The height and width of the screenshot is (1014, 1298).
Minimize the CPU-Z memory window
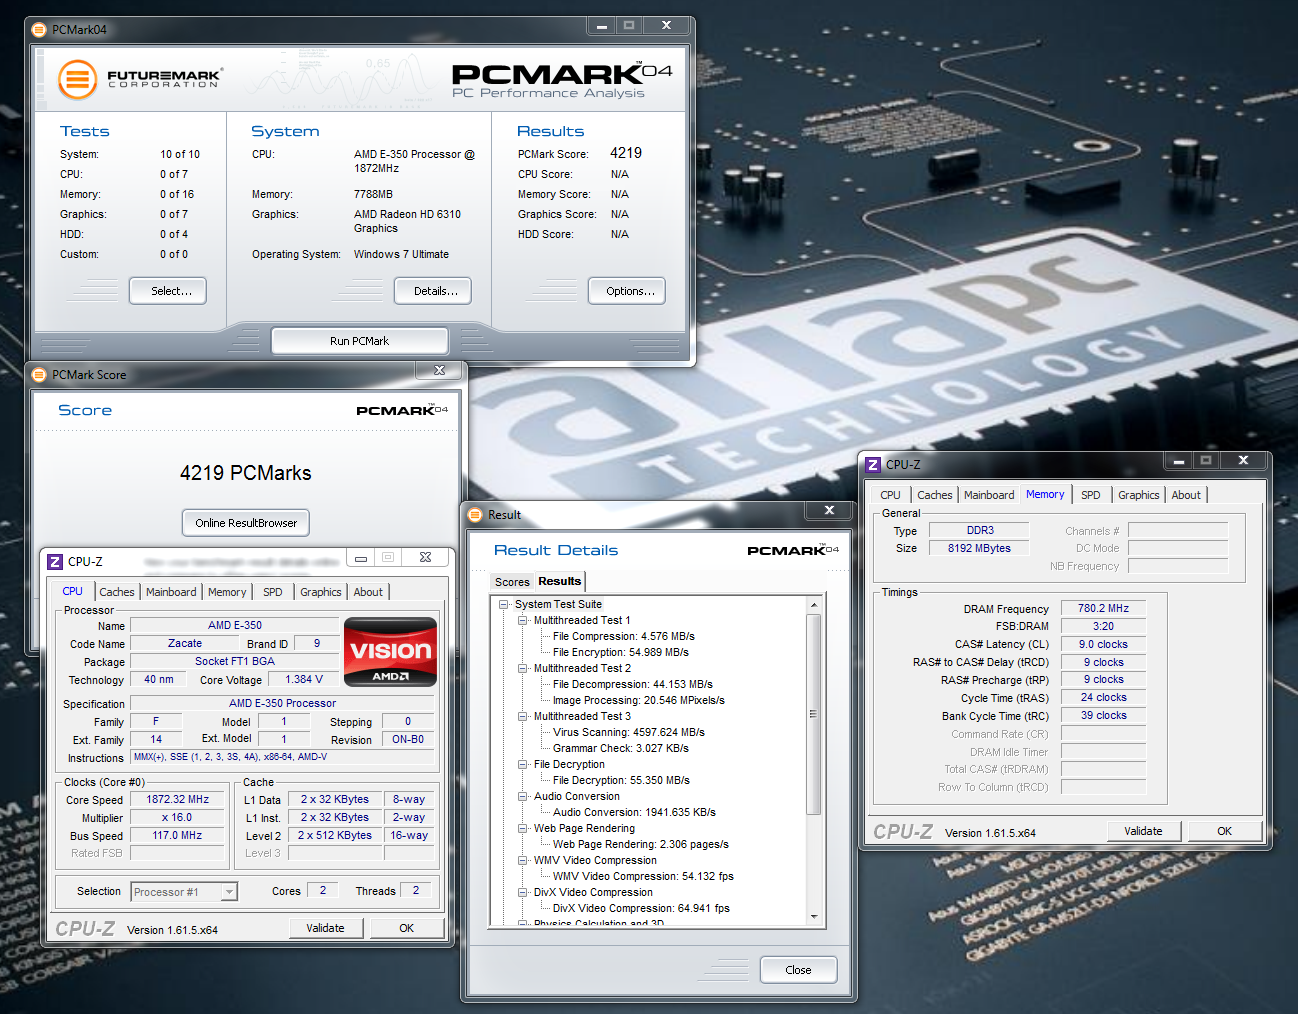point(1178,461)
